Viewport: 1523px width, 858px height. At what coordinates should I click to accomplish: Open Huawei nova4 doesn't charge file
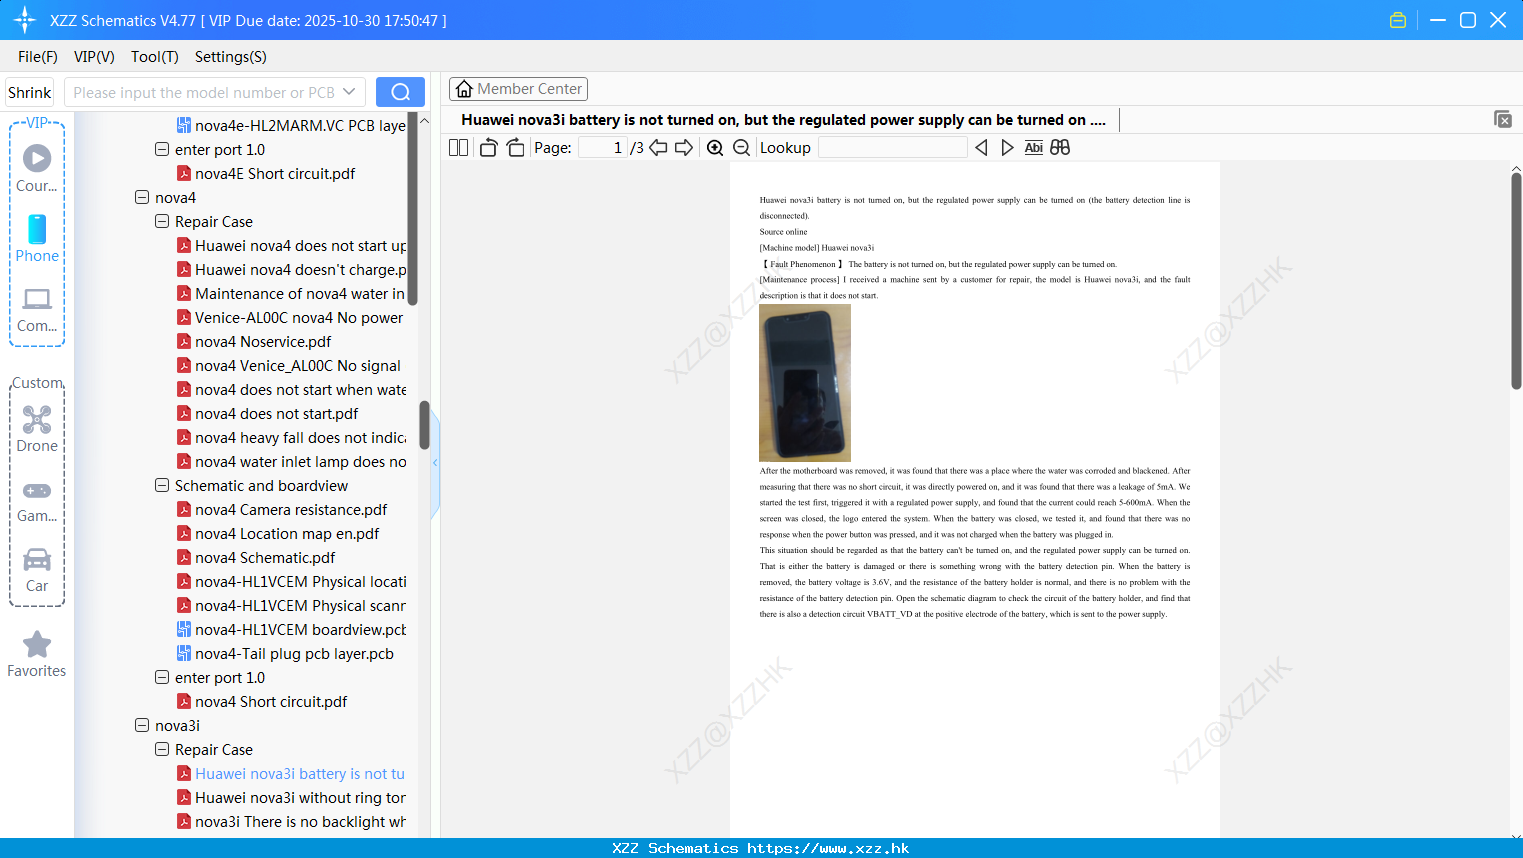291,270
